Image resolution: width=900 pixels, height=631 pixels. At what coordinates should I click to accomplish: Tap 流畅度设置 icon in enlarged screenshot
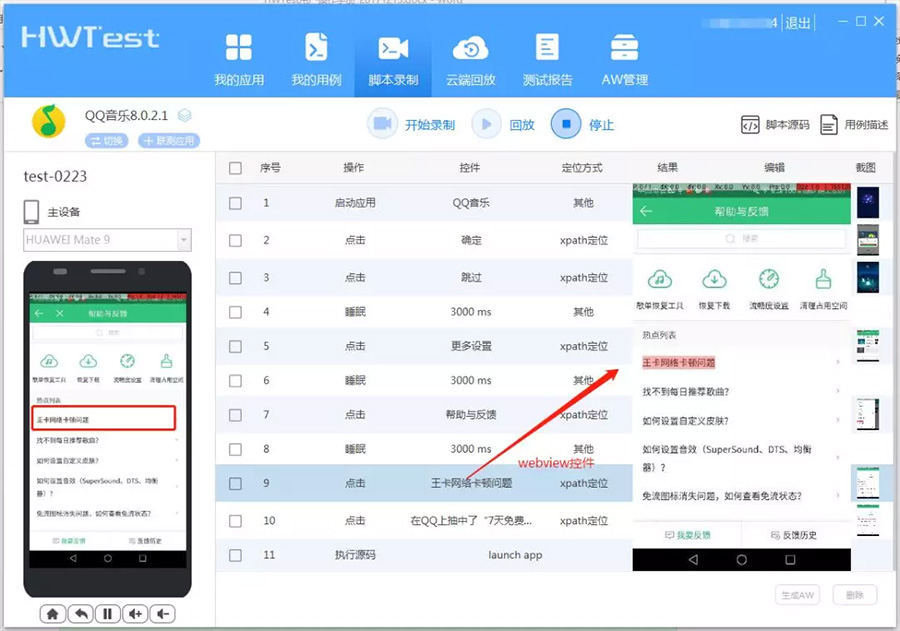[769, 279]
